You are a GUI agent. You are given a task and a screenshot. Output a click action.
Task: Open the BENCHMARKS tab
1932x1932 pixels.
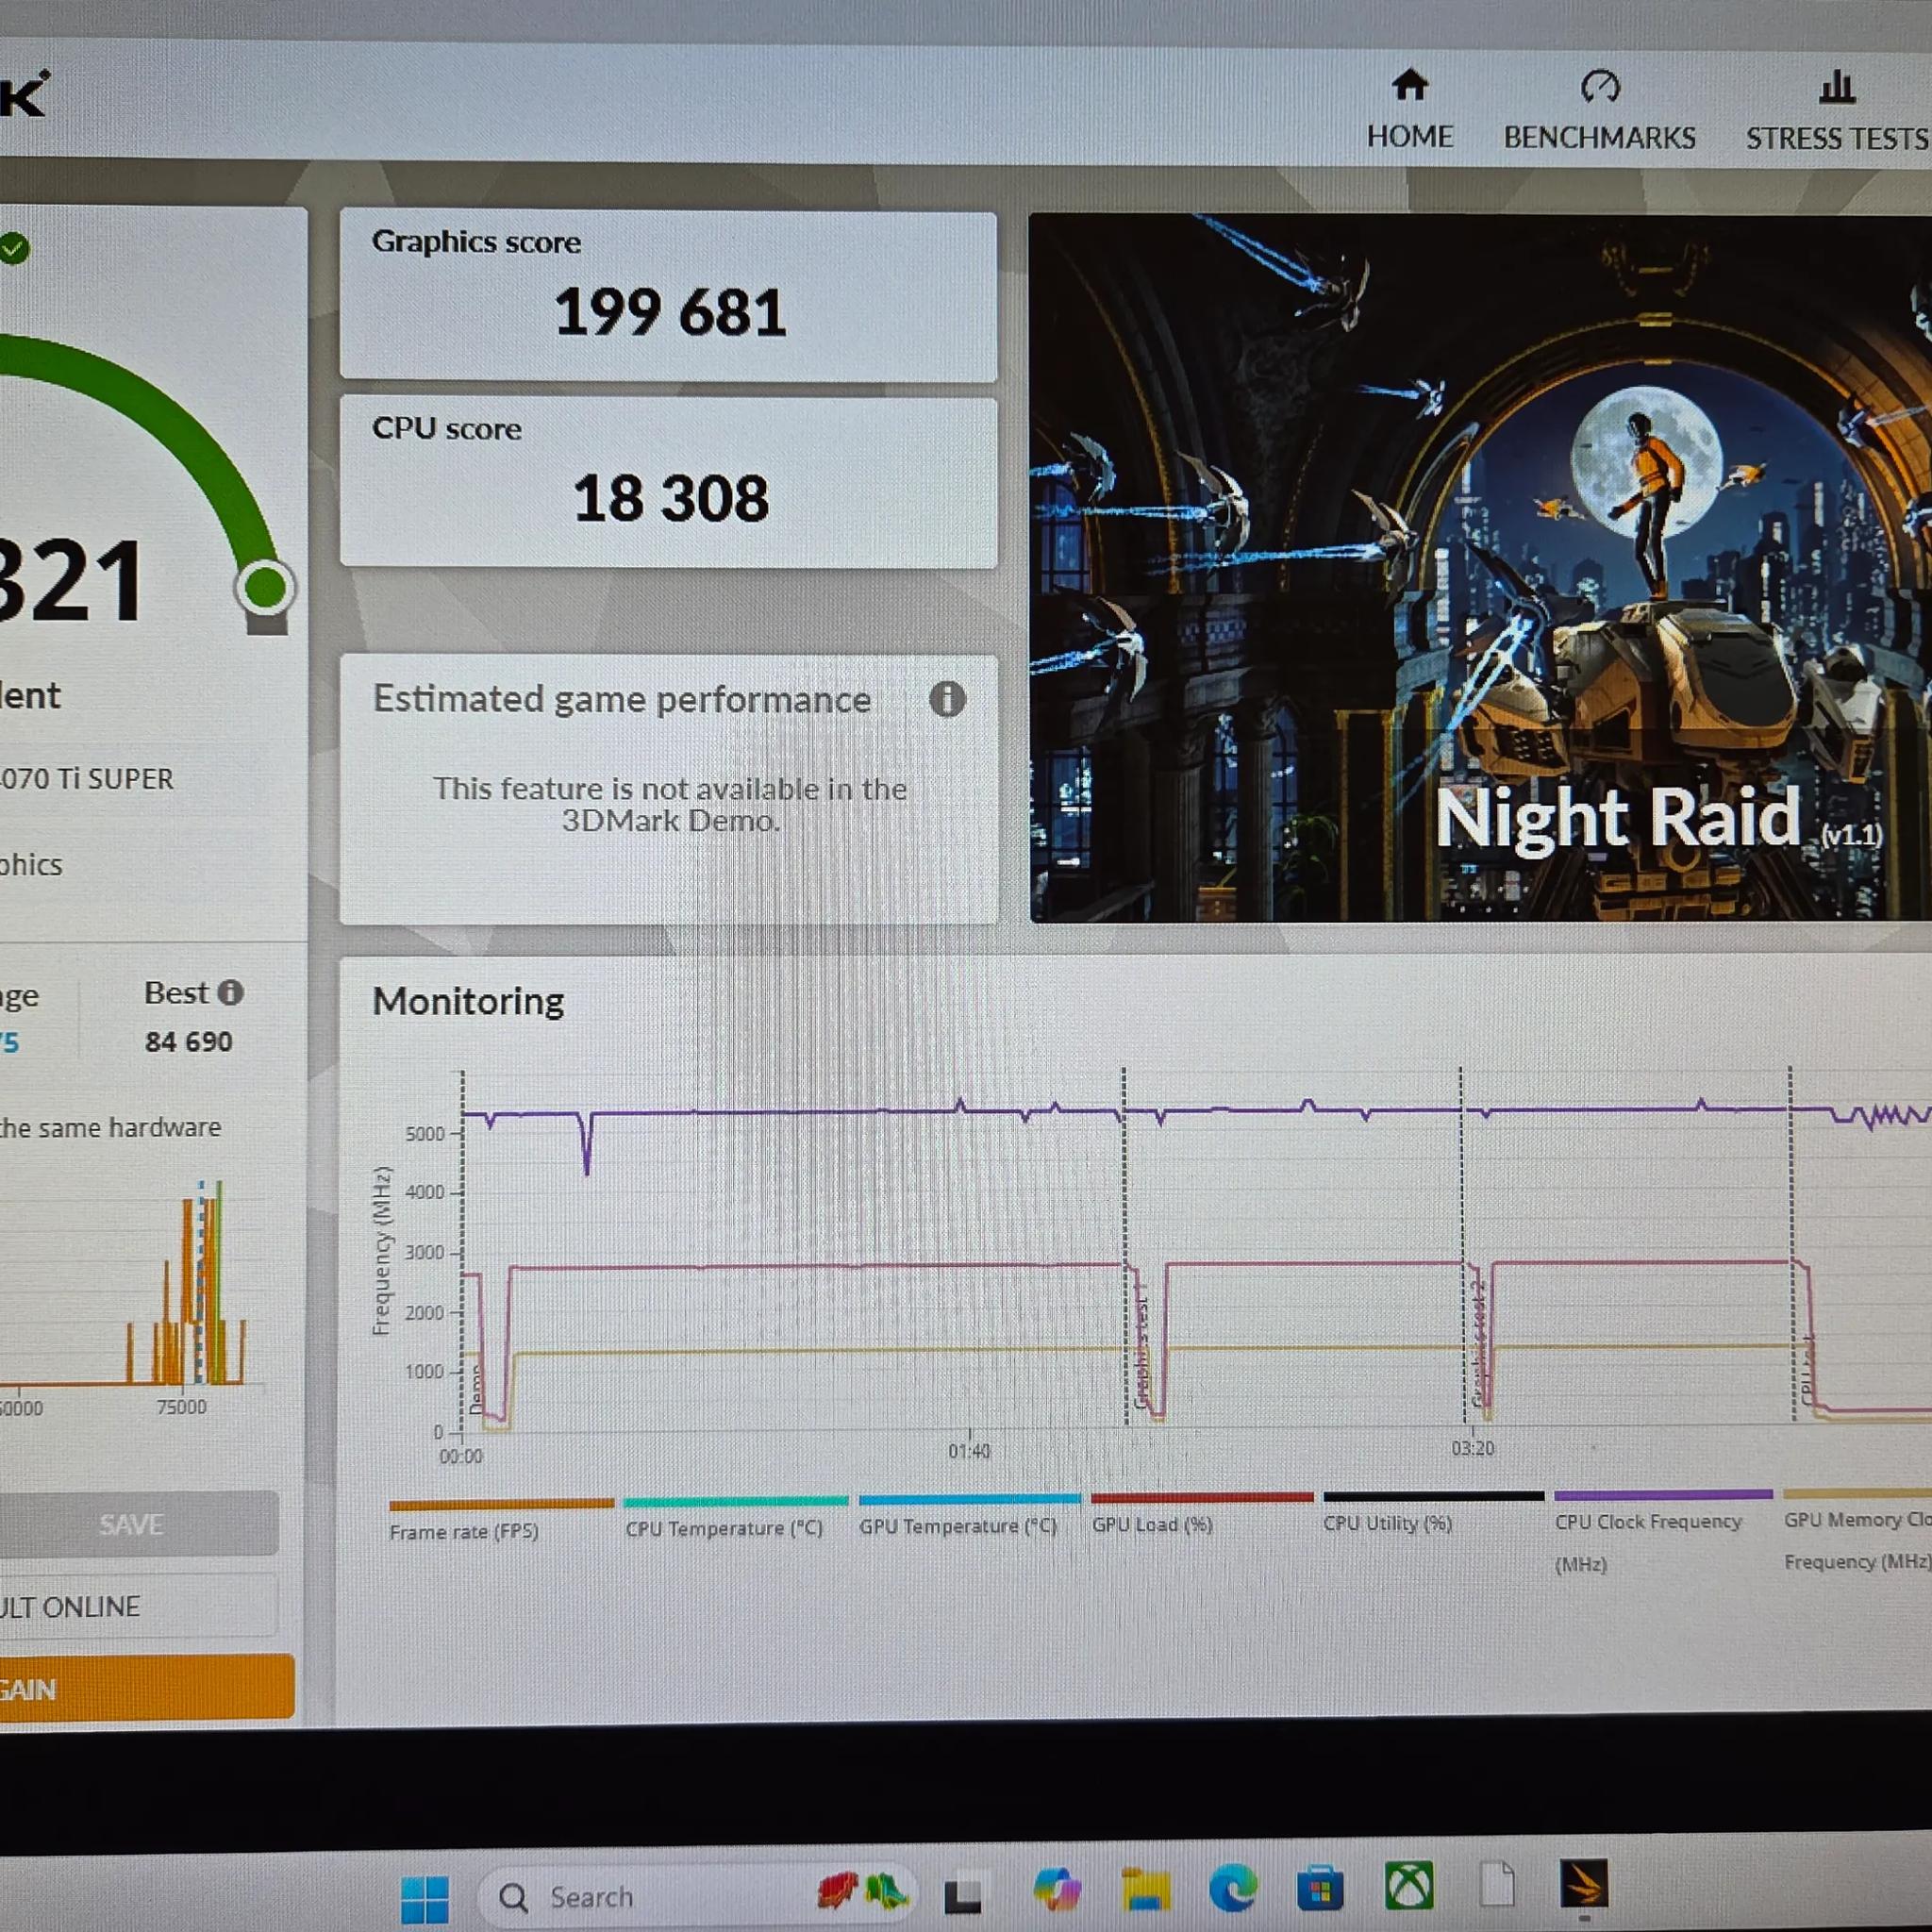[x=1599, y=112]
